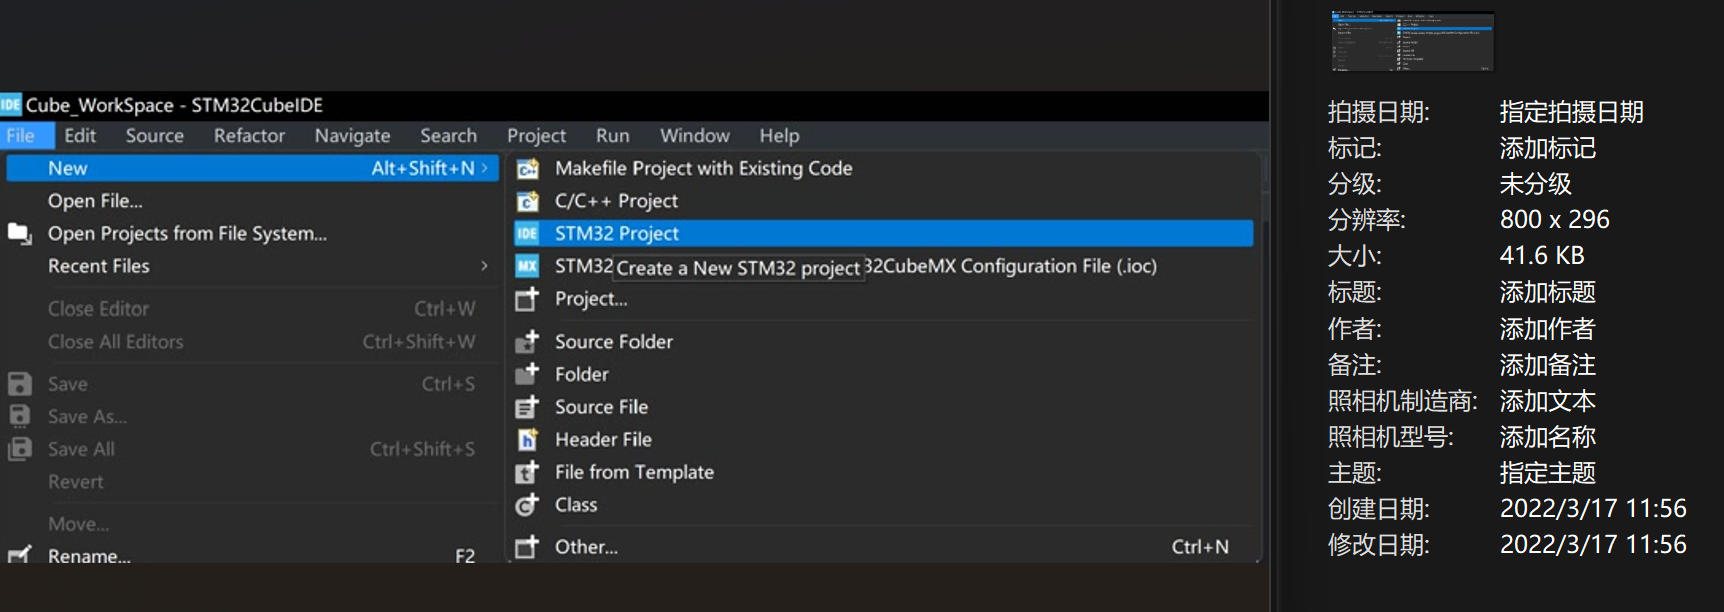The height and width of the screenshot is (612, 1724).
Task: Click the File from Template icon
Action: tap(527, 472)
